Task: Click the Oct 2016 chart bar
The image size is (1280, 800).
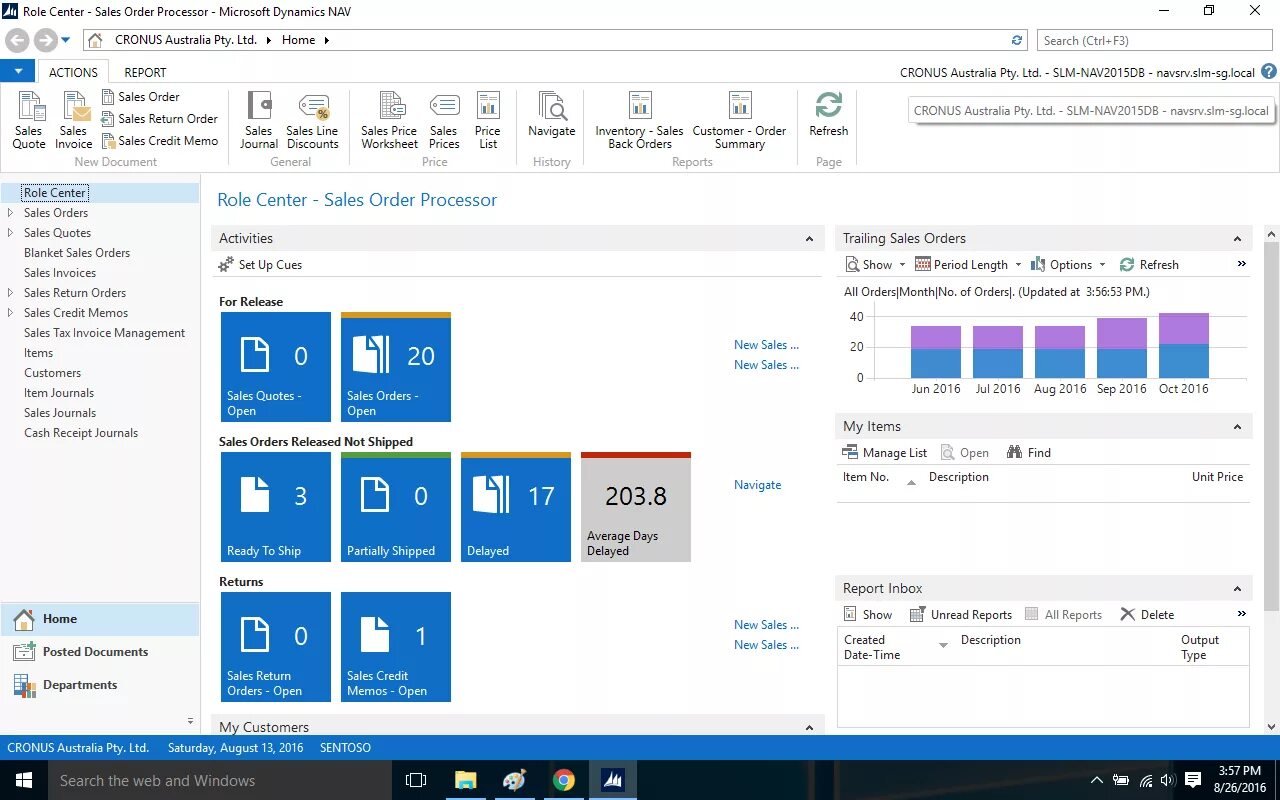Action: tap(1184, 345)
